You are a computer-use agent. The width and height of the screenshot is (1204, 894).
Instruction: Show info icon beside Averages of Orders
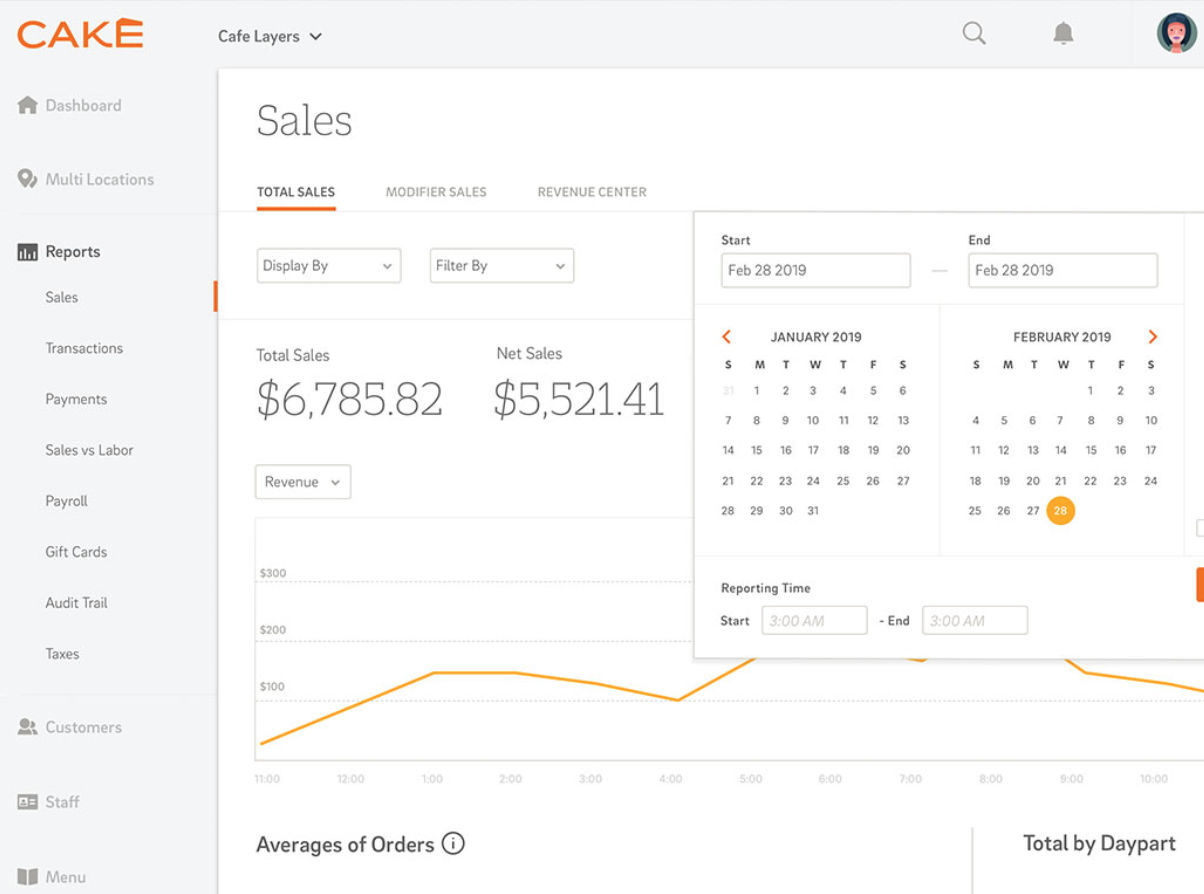[453, 843]
